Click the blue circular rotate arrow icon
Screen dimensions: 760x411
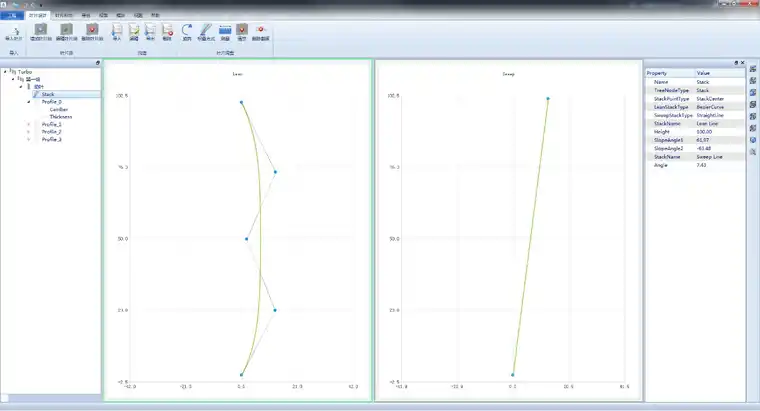pyautogui.click(x=187, y=32)
